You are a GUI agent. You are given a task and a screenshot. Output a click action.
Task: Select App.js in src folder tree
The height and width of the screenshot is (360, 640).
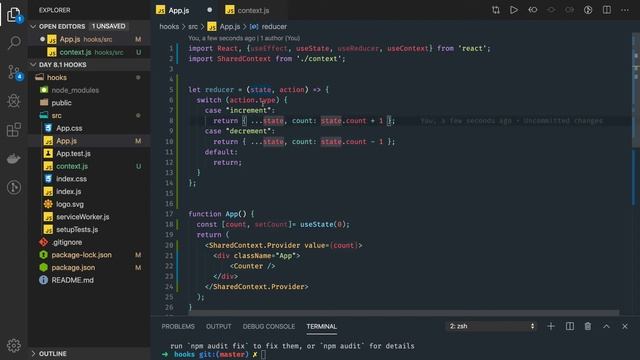point(89,140)
